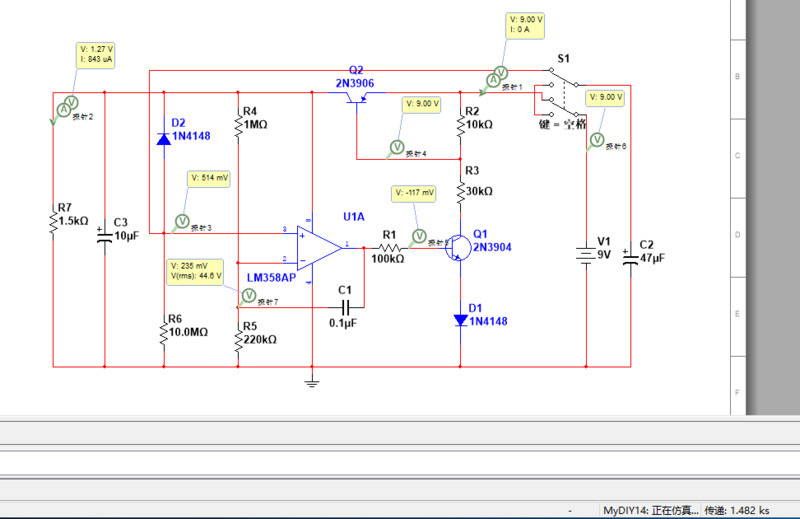This screenshot has height=519, width=800.
Task: Click the ground symbol below the op-amp
Action: pos(312,379)
